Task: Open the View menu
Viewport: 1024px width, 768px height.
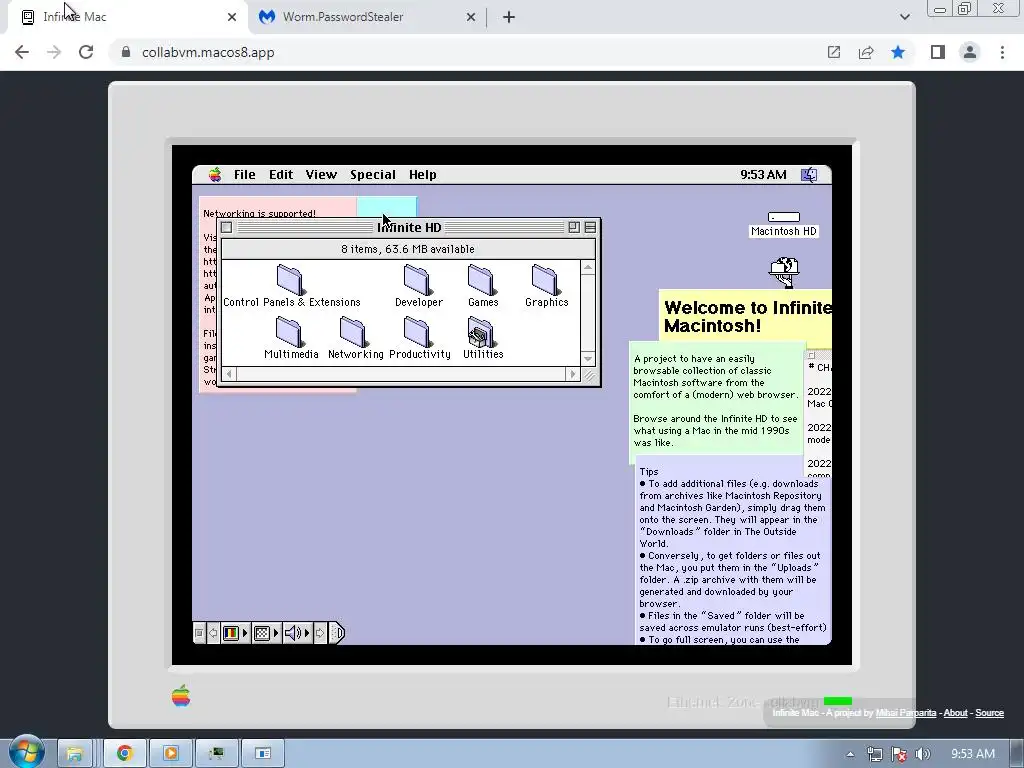Action: click(x=321, y=174)
